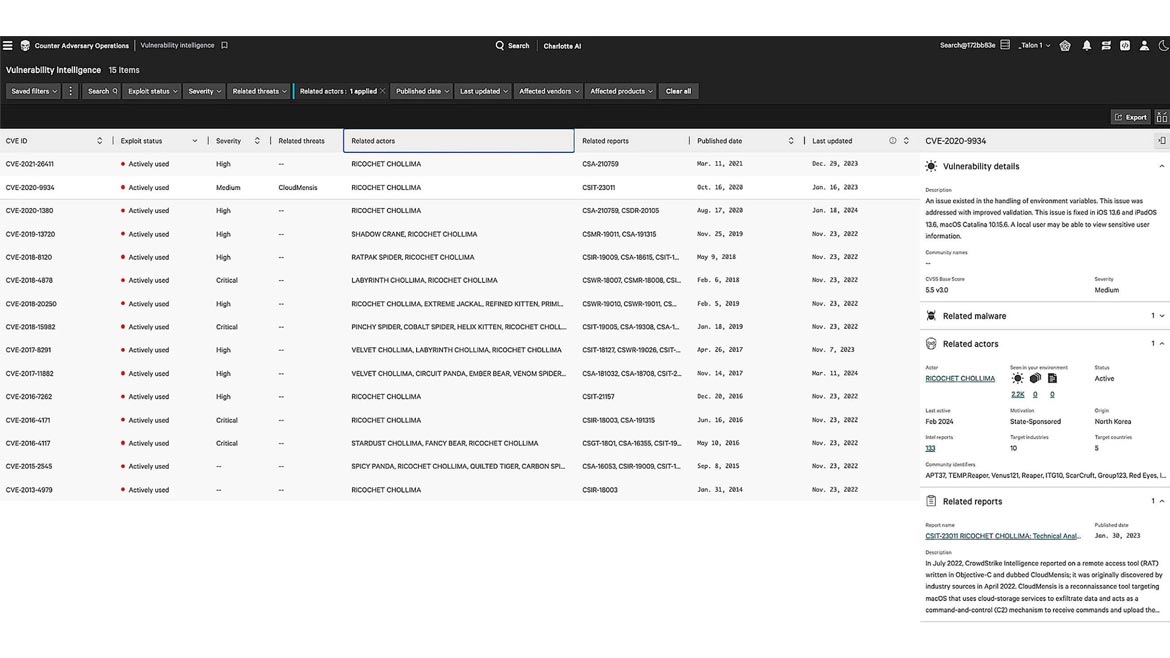This screenshot has height=658, width=1170.
Task: Open Charlotte AI from the top bar
Action: point(562,46)
